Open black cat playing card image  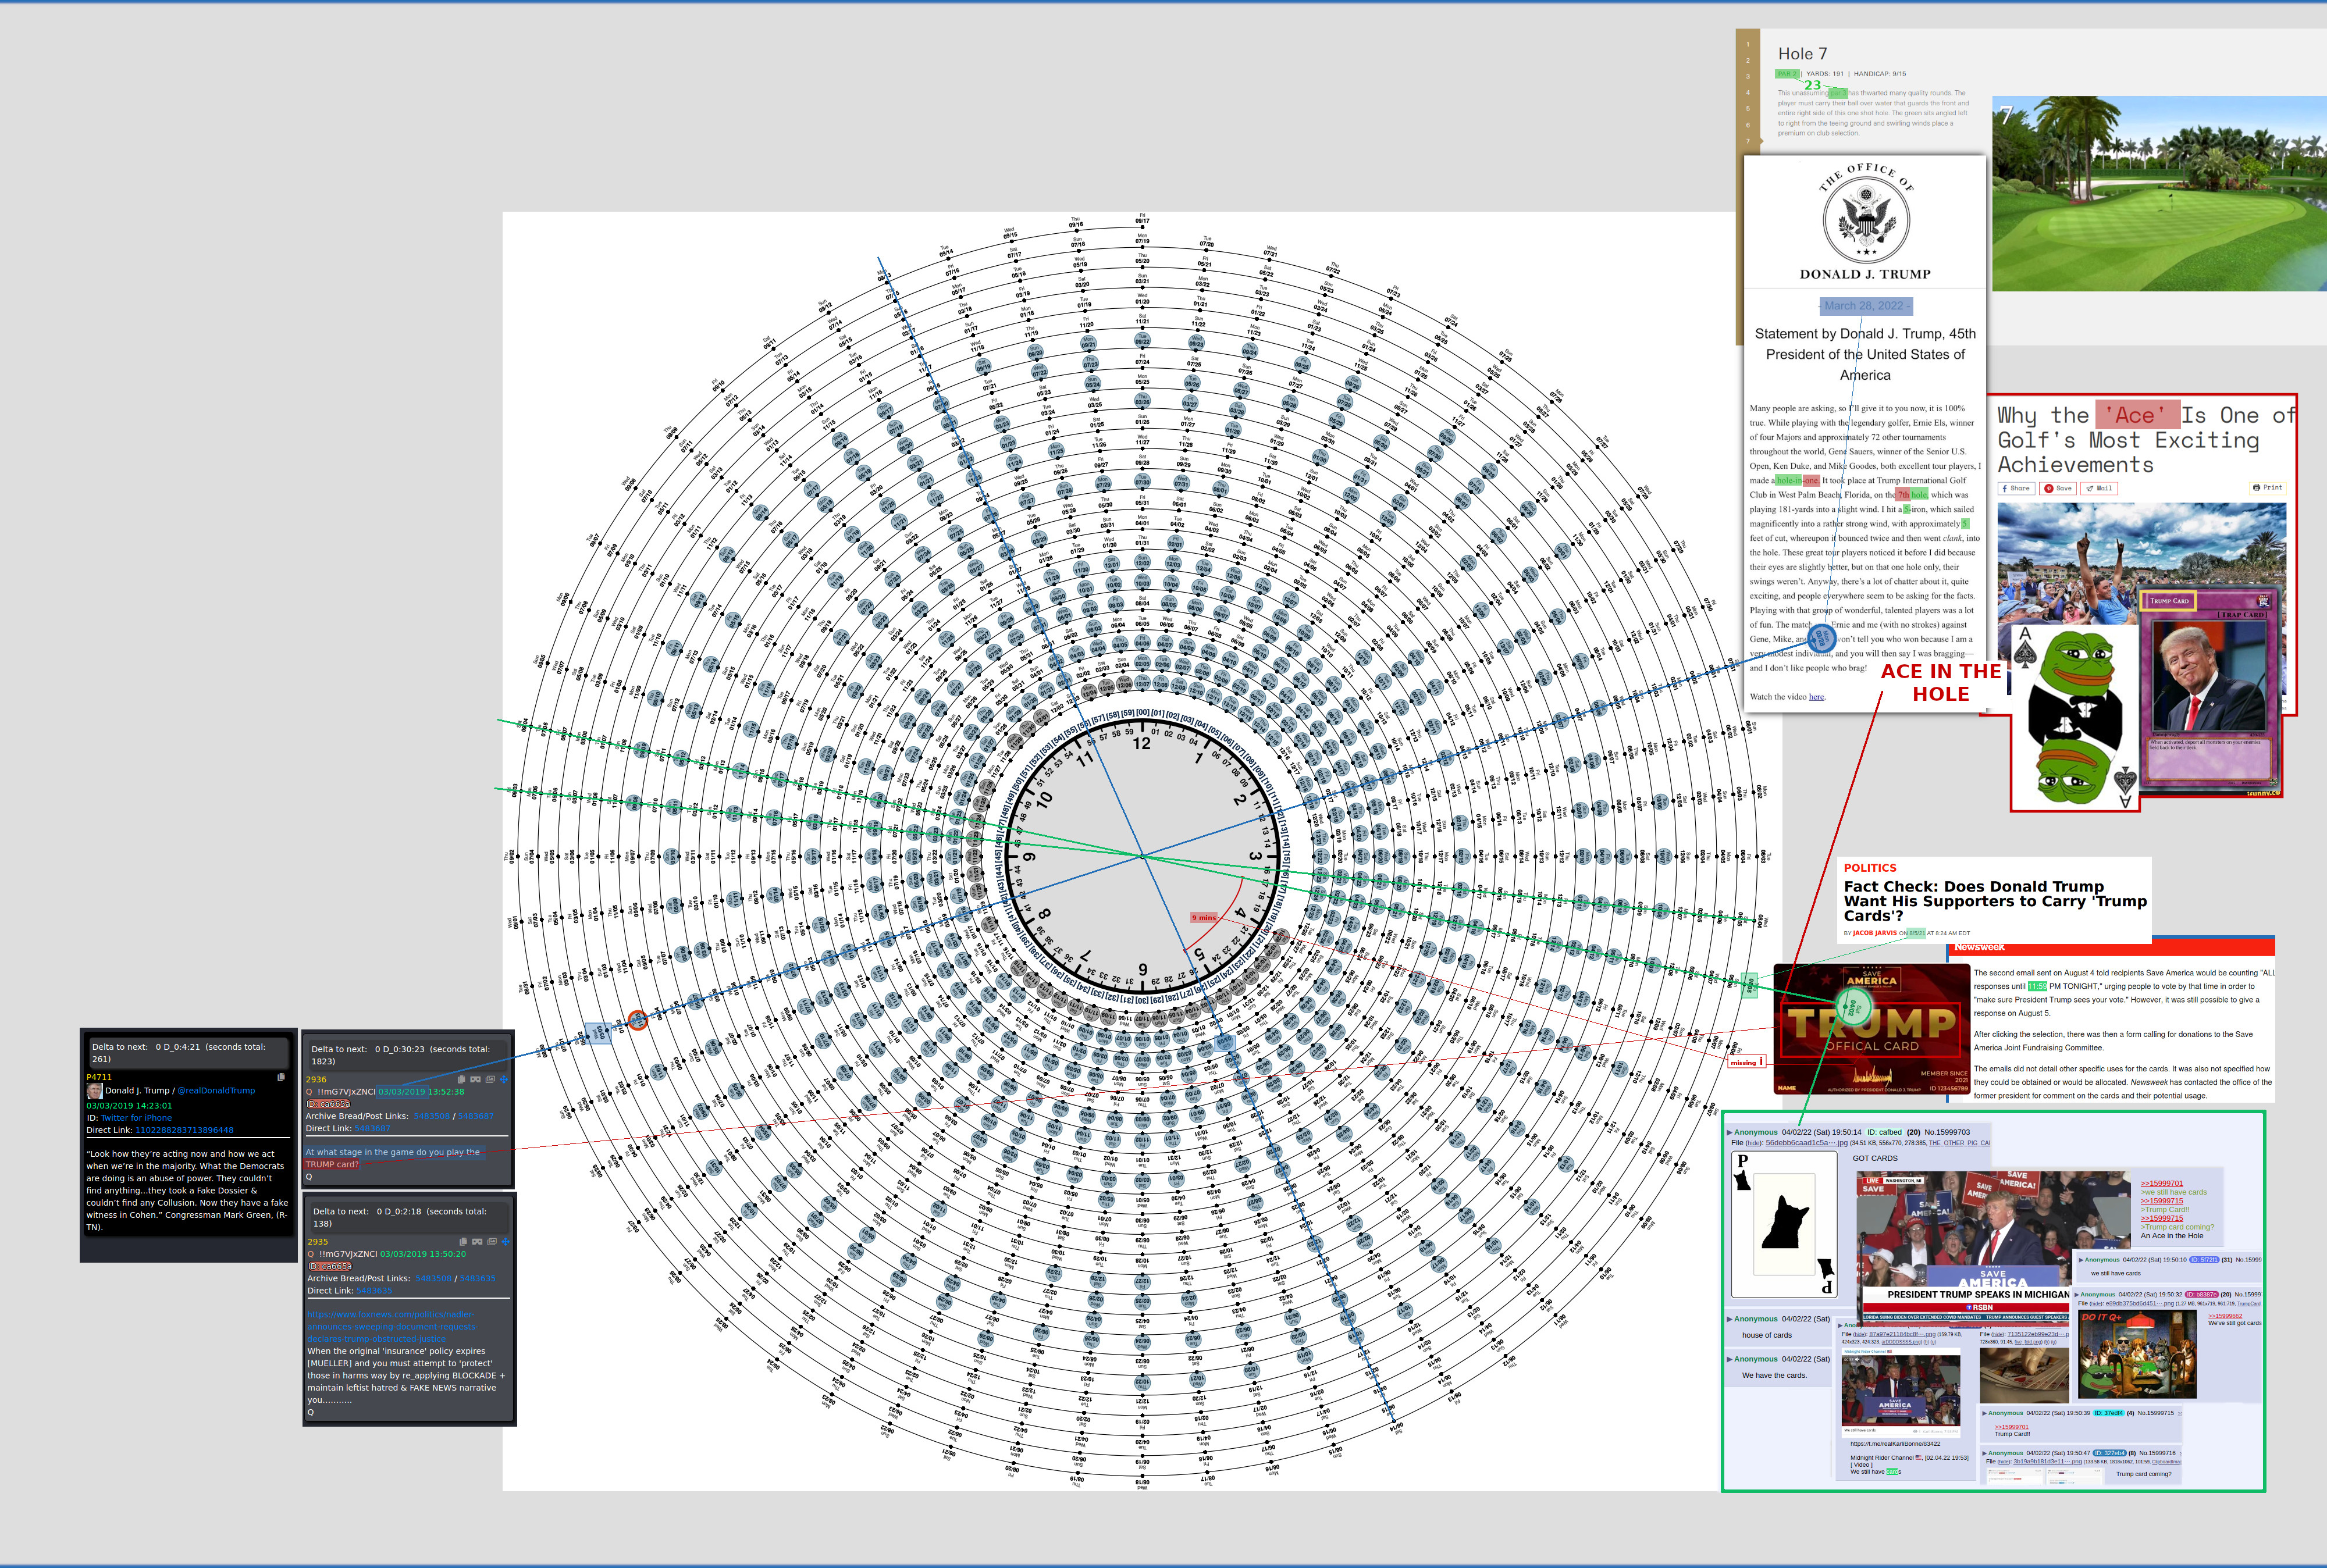pyautogui.click(x=1784, y=1225)
